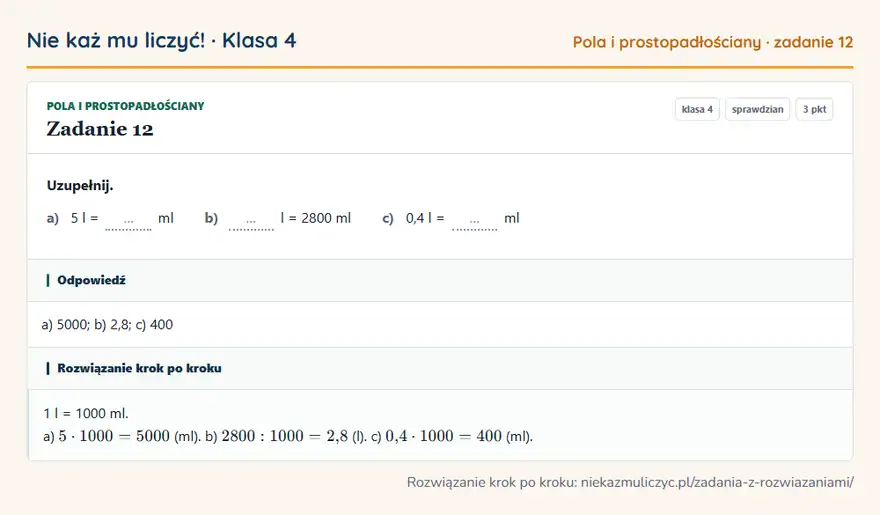This screenshot has height=515, width=880.
Task: Click the green 'POLA I PROSTOPADŁOŚCIANY' category label
Action: (x=125, y=106)
